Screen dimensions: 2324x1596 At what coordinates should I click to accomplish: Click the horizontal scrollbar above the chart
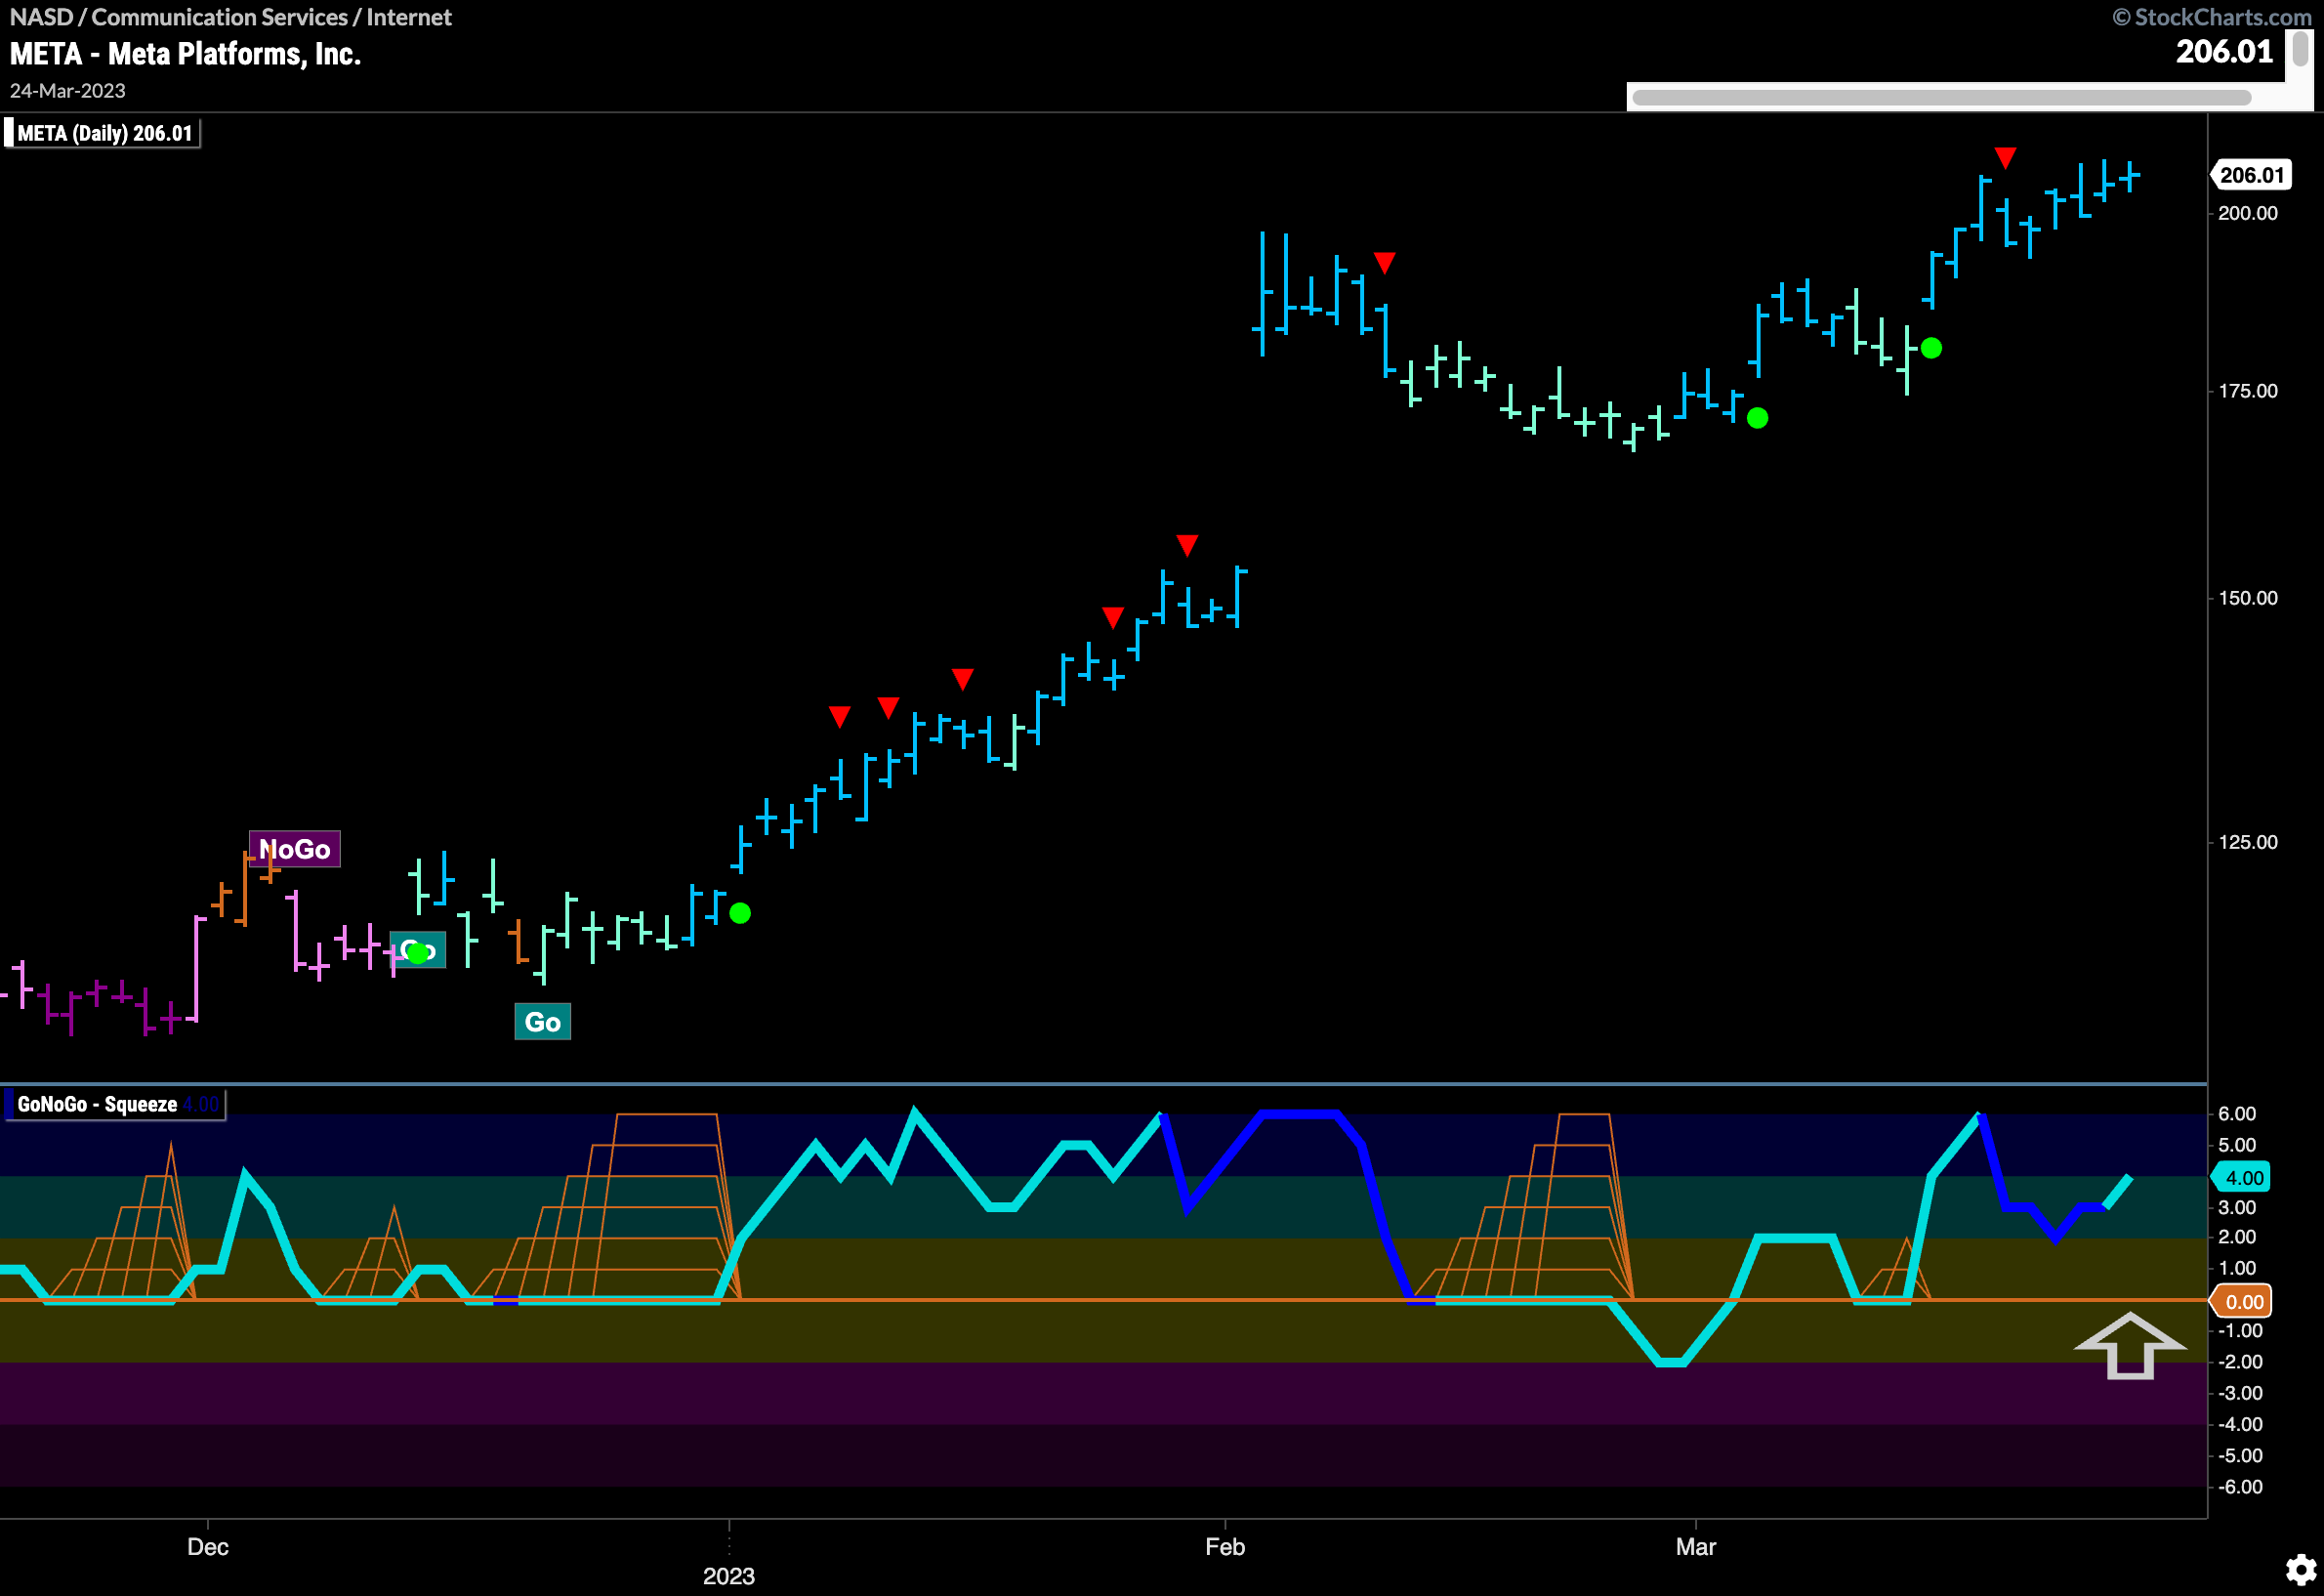point(1941,97)
